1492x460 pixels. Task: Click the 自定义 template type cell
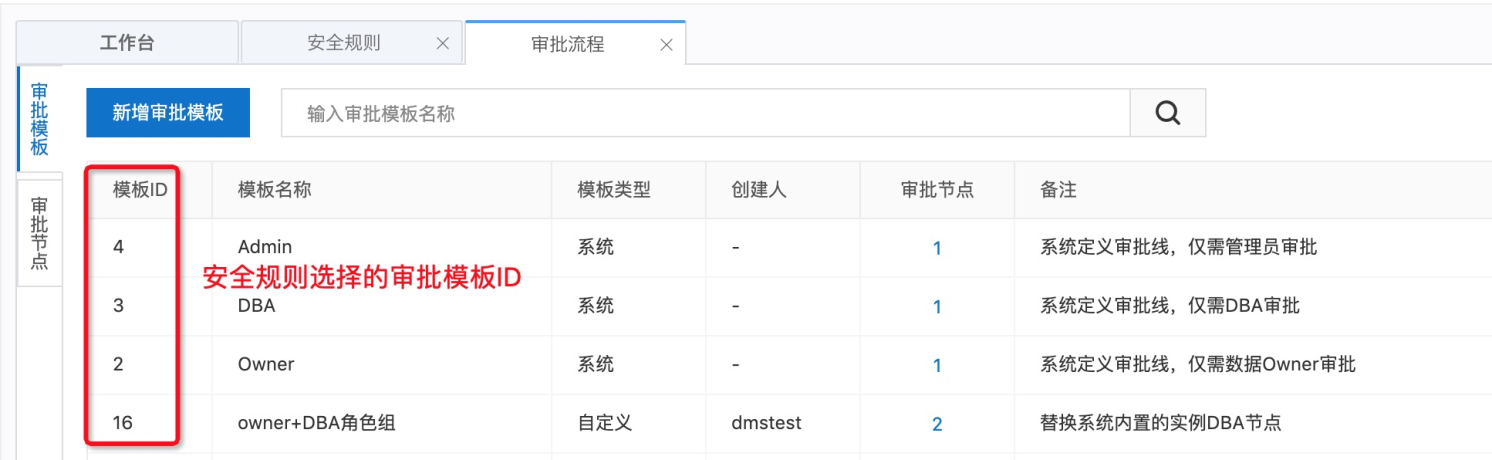click(x=605, y=423)
